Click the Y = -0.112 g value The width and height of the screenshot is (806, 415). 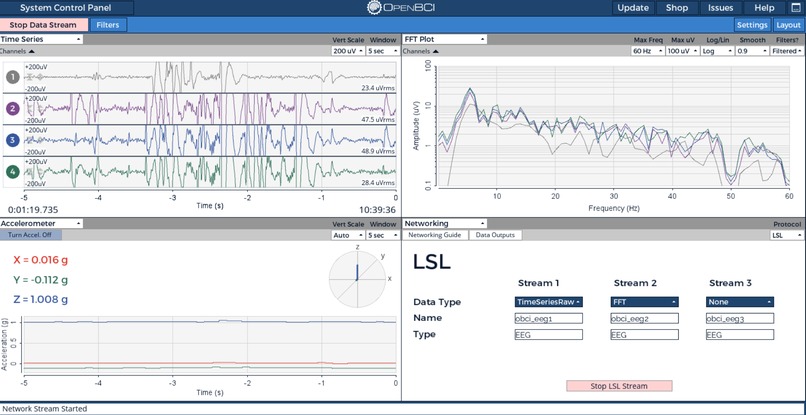click(x=40, y=280)
